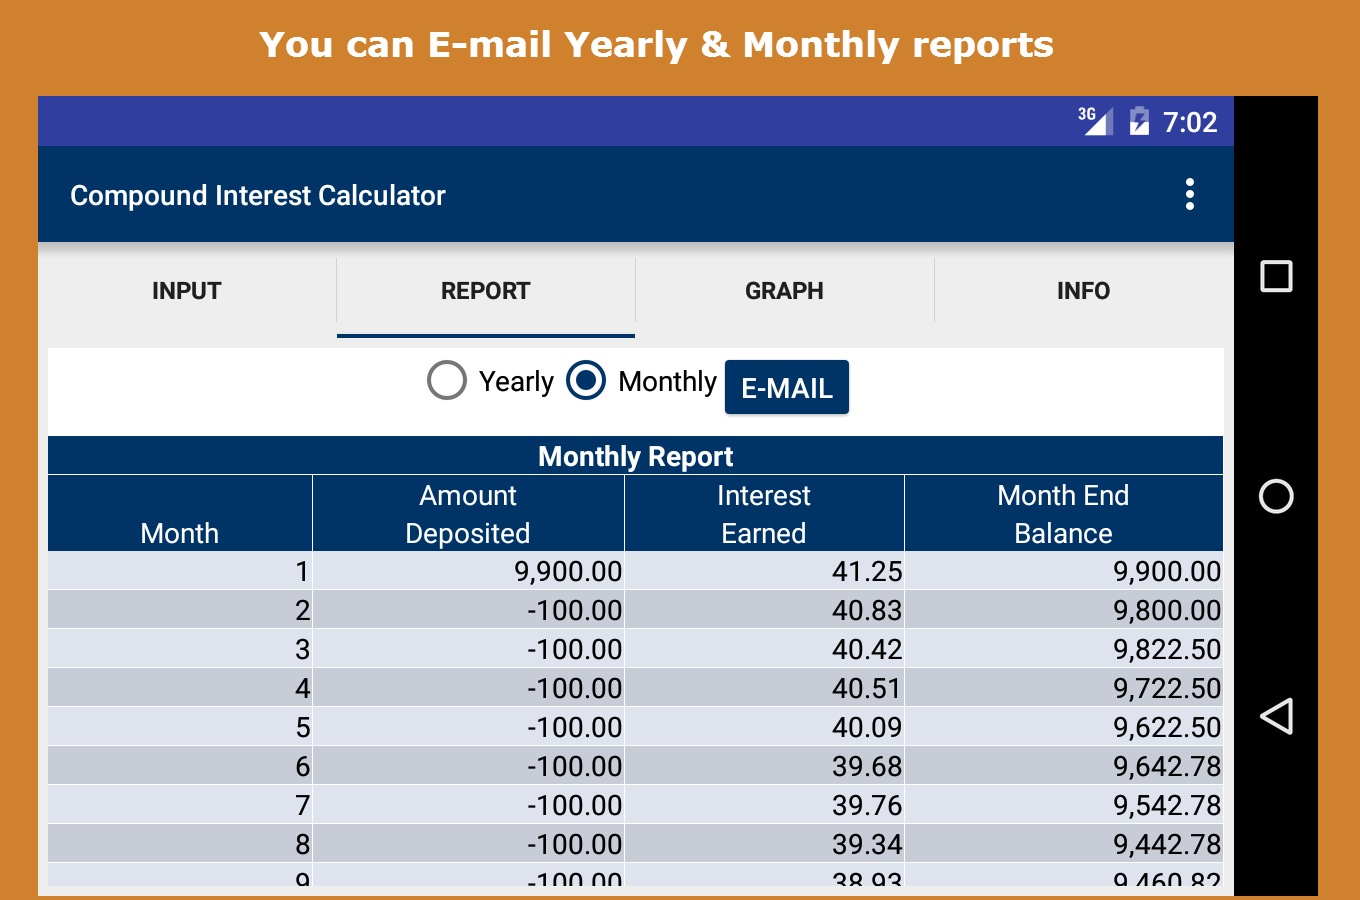The image size is (1360, 900).
Task: Click the 7:02 clock in status bar
Action: [x=1190, y=122]
